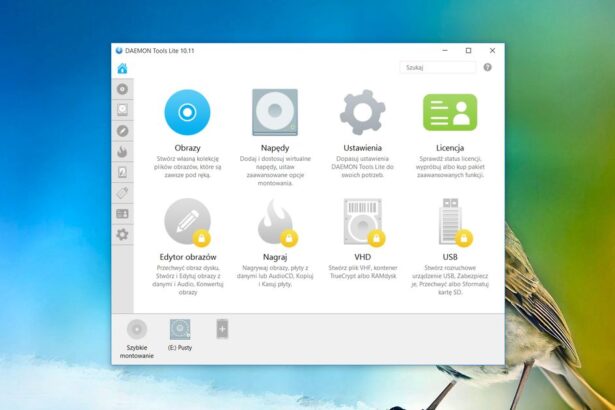This screenshot has width=615, height=410.
Task: Click the Szybkie montowanie disc icon
Action: click(x=137, y=329)
